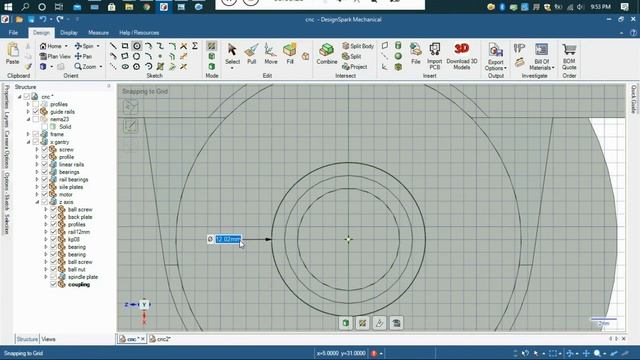Select the Rectangle sketch tool
This screenshot has width=640, height=360.
(125, 46)
